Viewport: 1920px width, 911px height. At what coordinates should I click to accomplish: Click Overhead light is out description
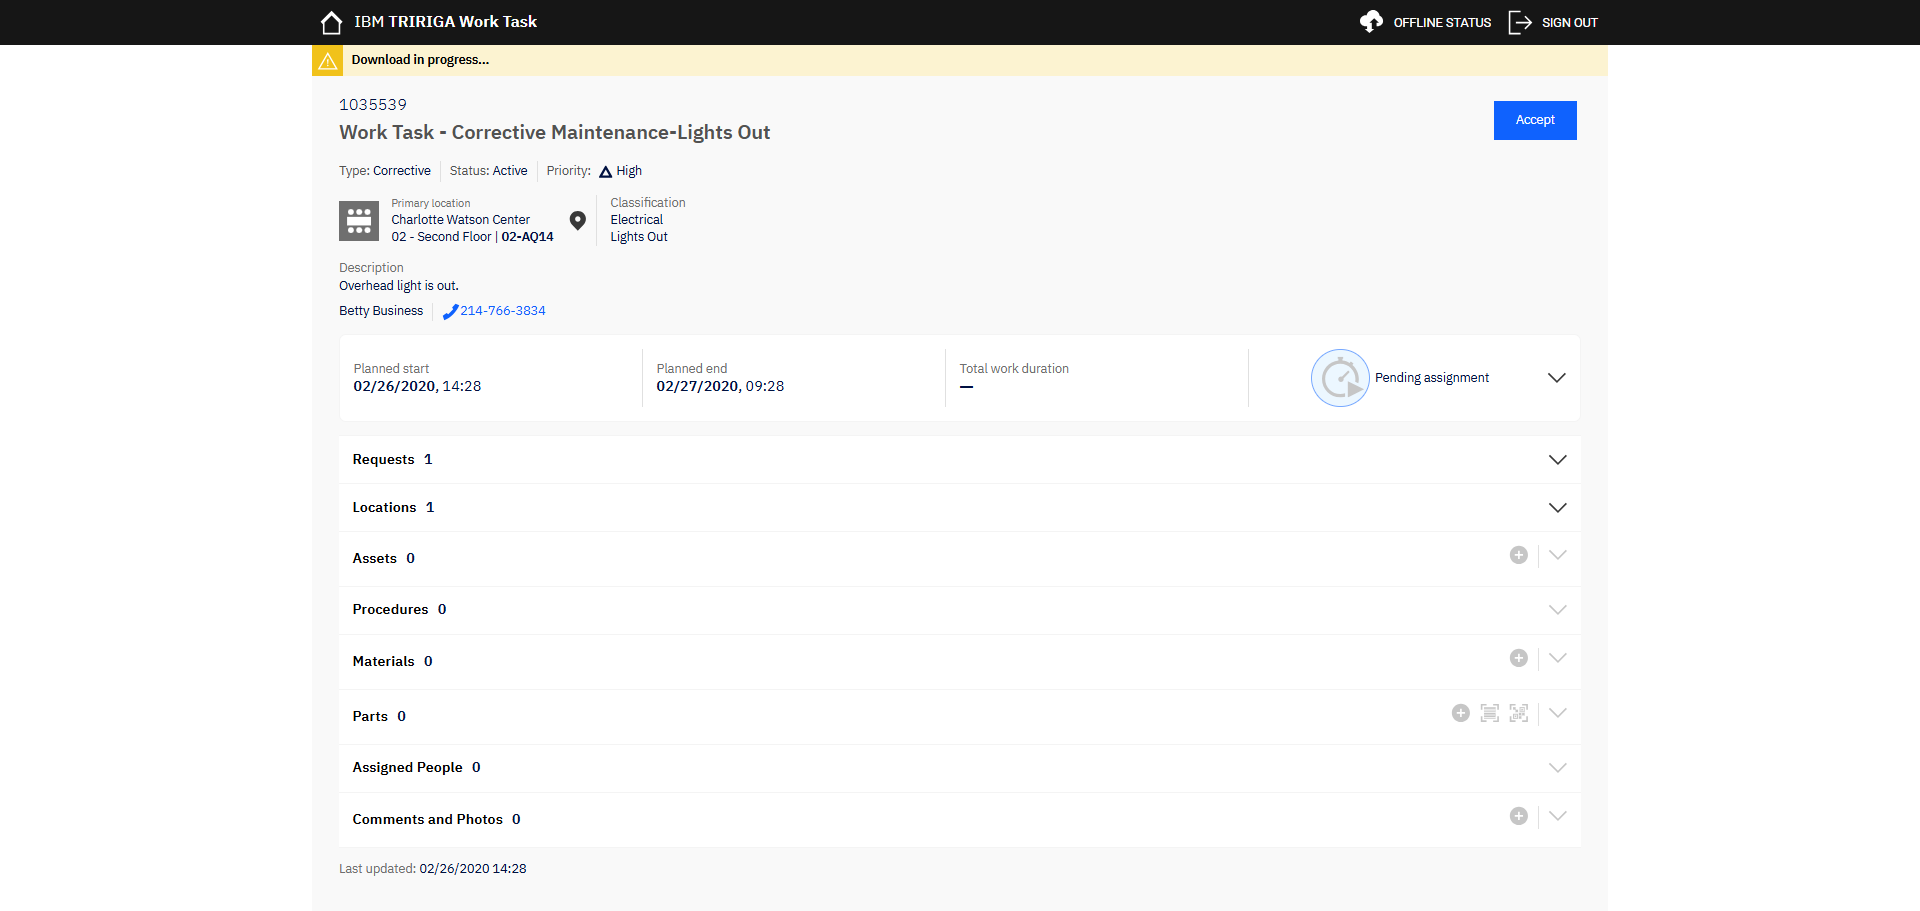click(399, 286)
